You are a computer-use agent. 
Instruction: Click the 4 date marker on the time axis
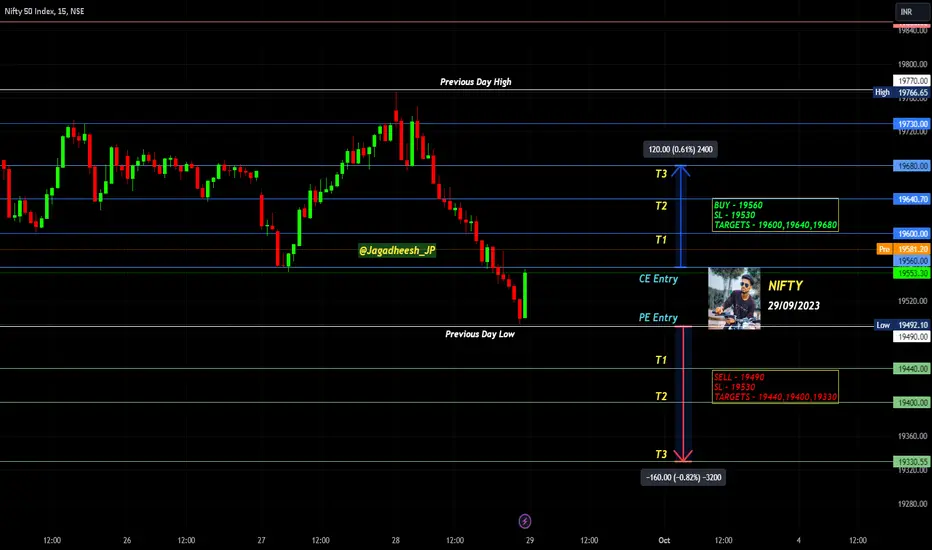[798, 540]
